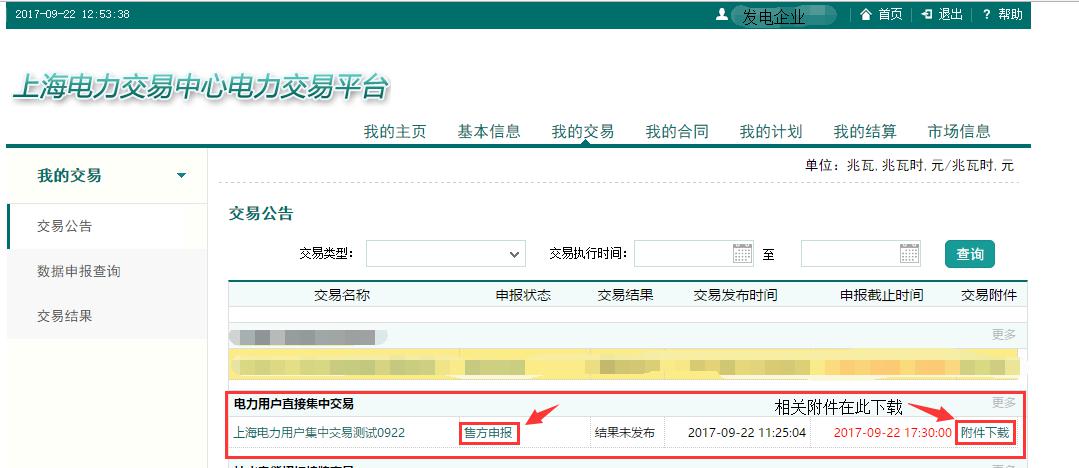This screenshot has height=468, width=1079.
Task: Click the help question mark icon
Action: 986,14
